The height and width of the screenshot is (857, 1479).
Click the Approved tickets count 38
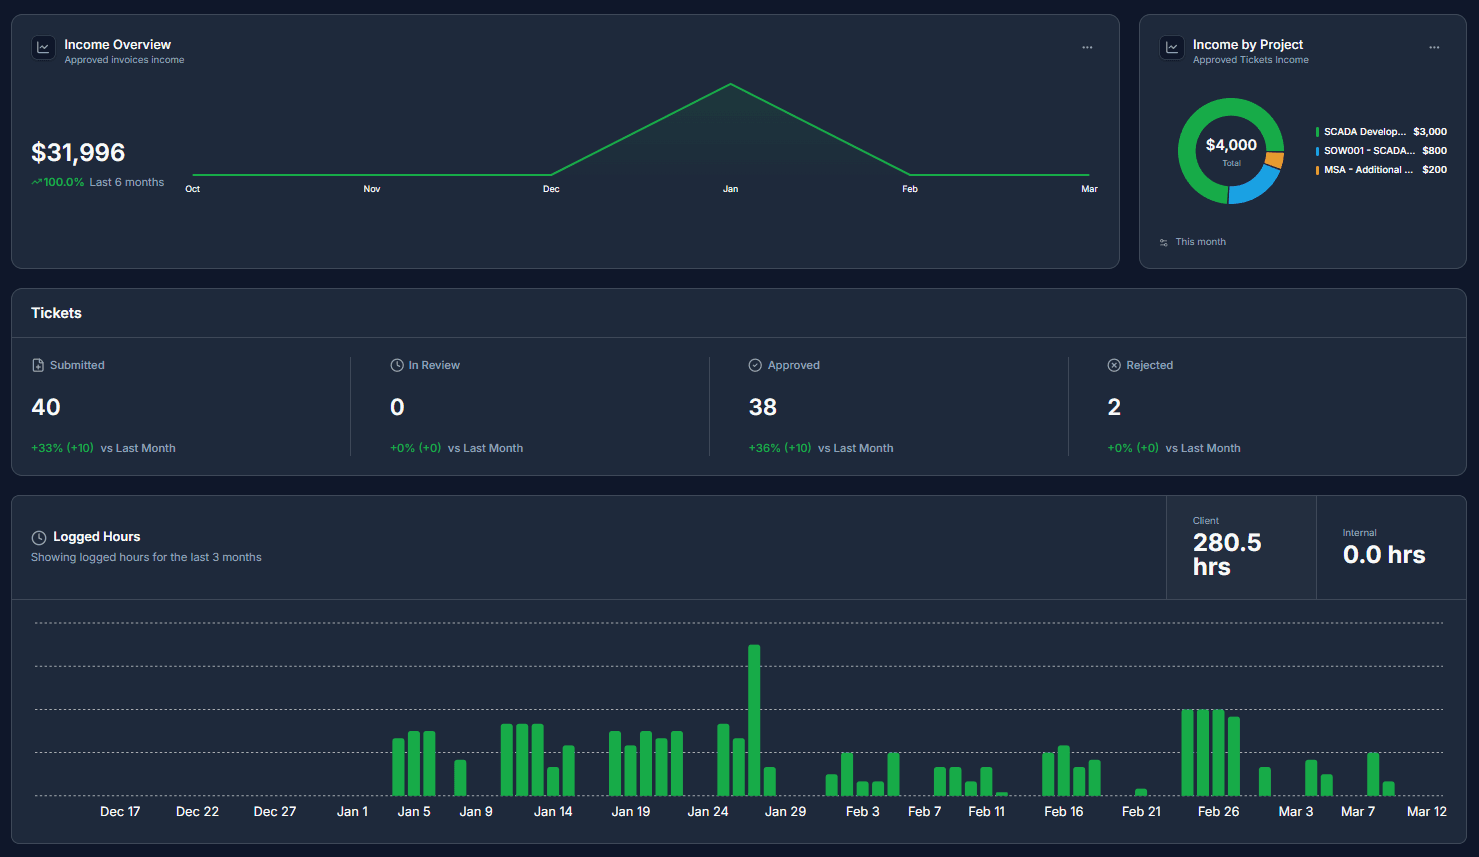pos(762,407)
